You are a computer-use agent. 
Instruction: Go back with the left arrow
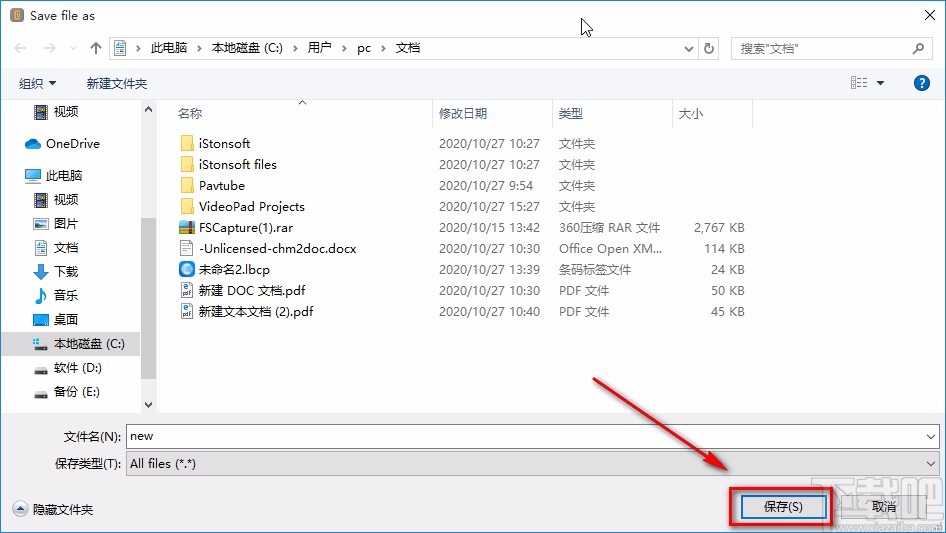point(20,48)
